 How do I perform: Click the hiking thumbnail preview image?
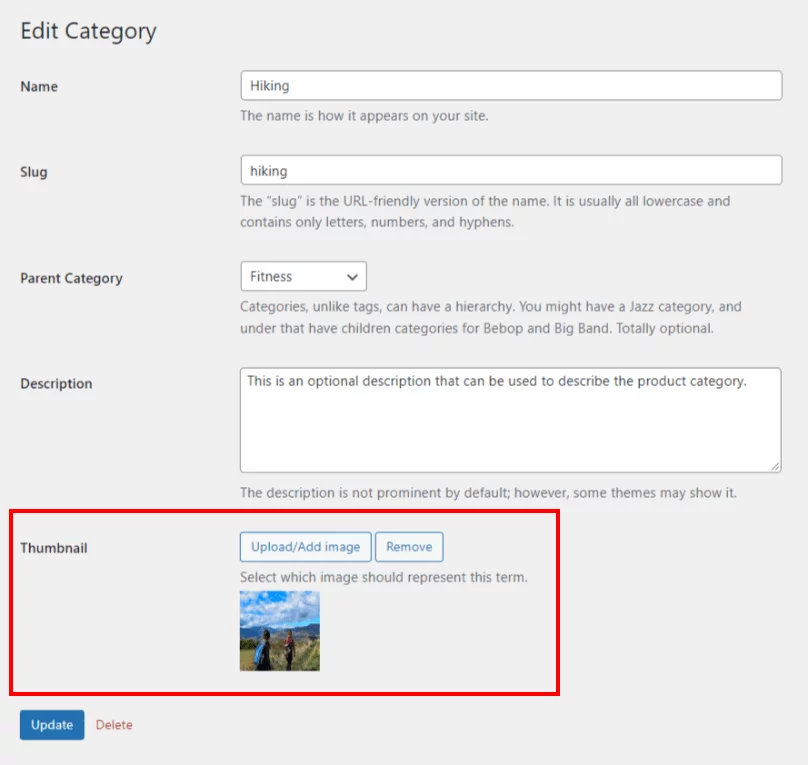(280, 630)
